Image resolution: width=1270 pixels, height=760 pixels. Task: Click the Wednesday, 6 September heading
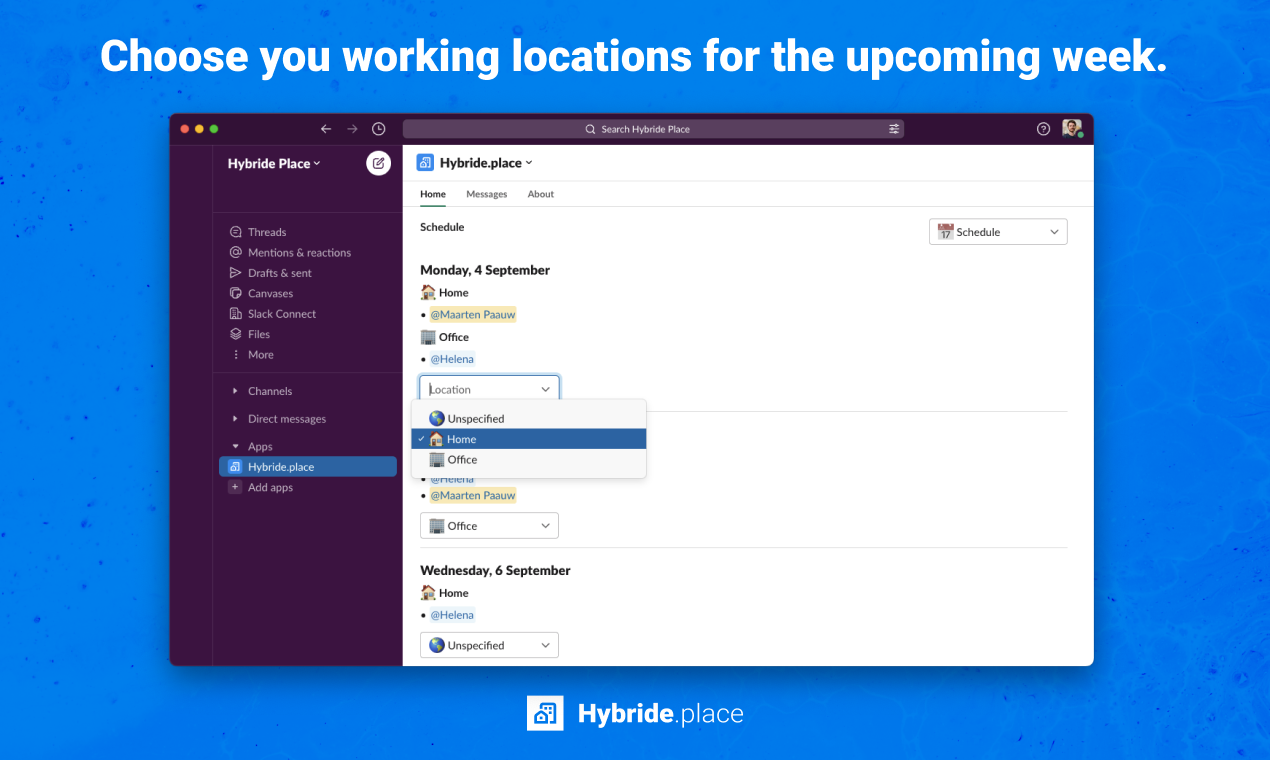[x=495, y=571]
